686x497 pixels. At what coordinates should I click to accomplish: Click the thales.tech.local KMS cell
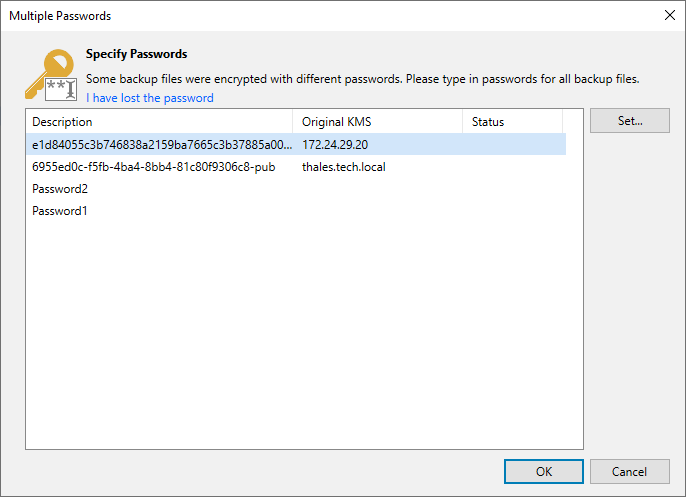coord(344,167)
